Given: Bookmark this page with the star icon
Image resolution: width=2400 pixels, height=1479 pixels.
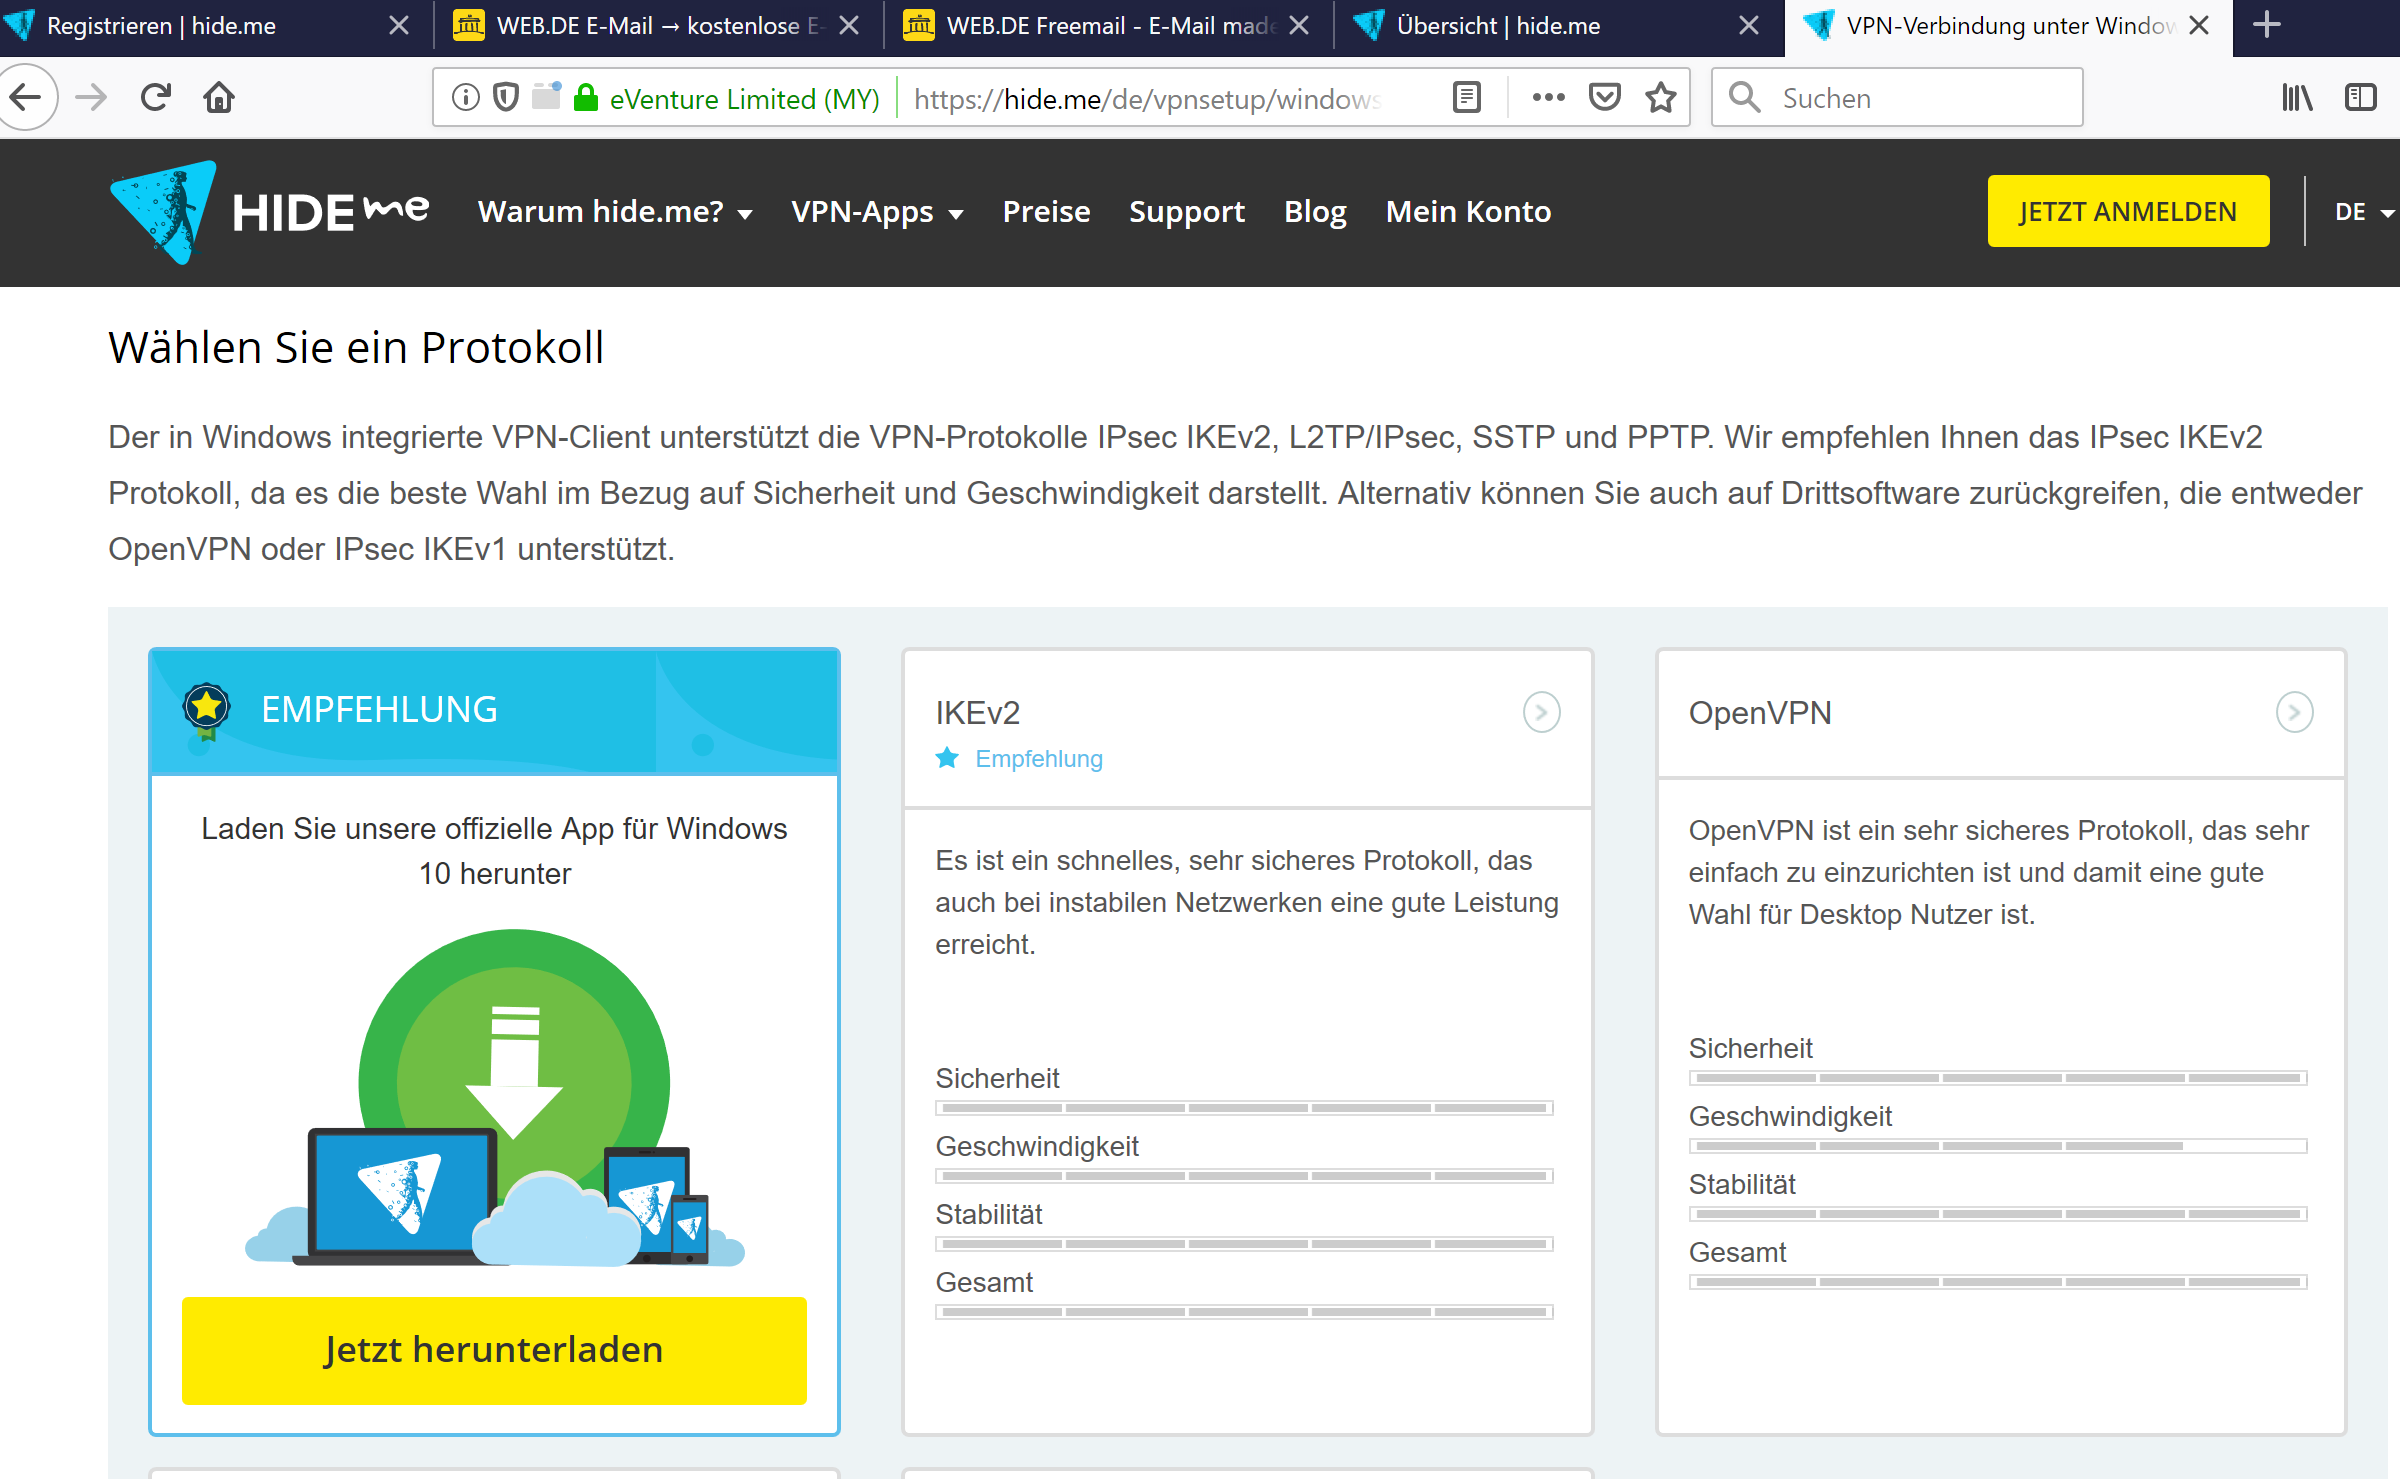Looking at the screenshot, I should 1661,97.
